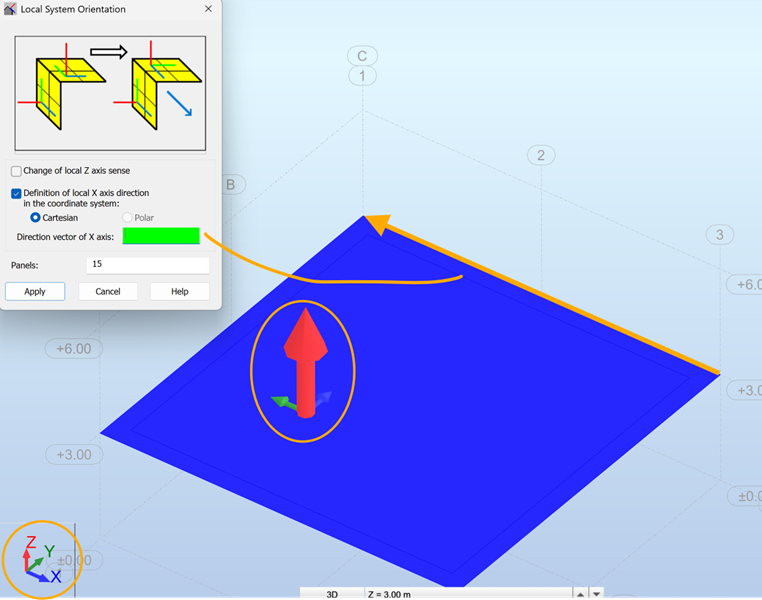Increase work plane level with up arrow
Image resolution: width=762 pixels, height=600 pixels.
[x=580, y=594]
